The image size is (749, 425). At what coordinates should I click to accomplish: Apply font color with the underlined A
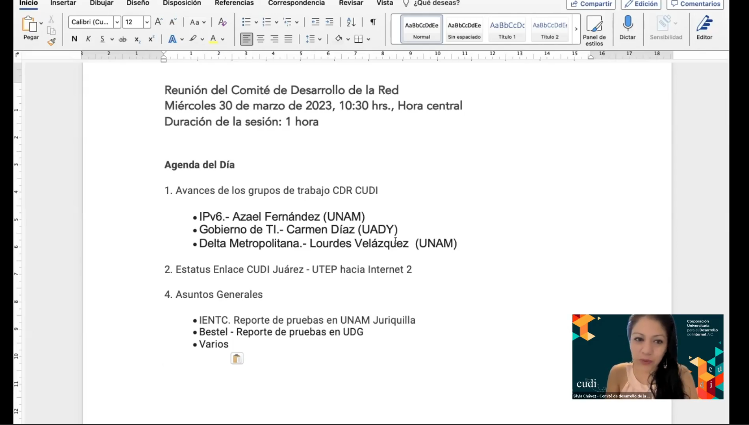(x=213, y=39)
